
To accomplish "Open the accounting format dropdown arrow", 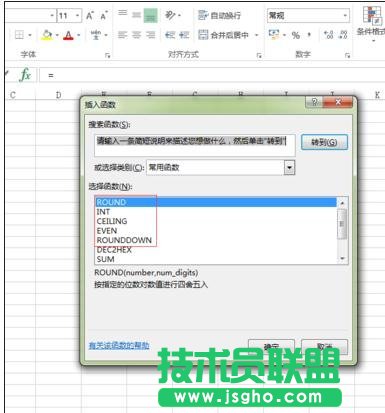I will (x=284, y=35).
